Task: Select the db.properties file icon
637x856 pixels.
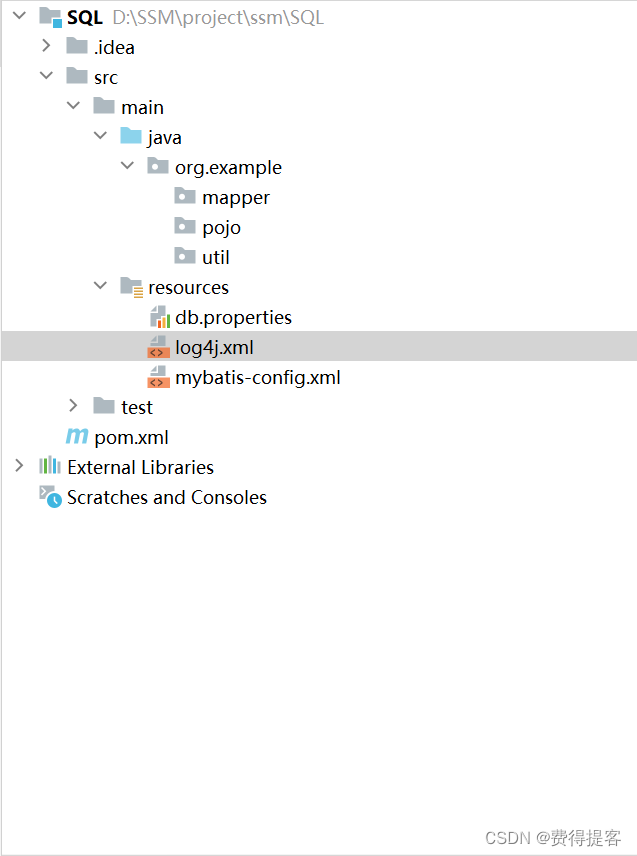Action: click(x=158, y=317)
